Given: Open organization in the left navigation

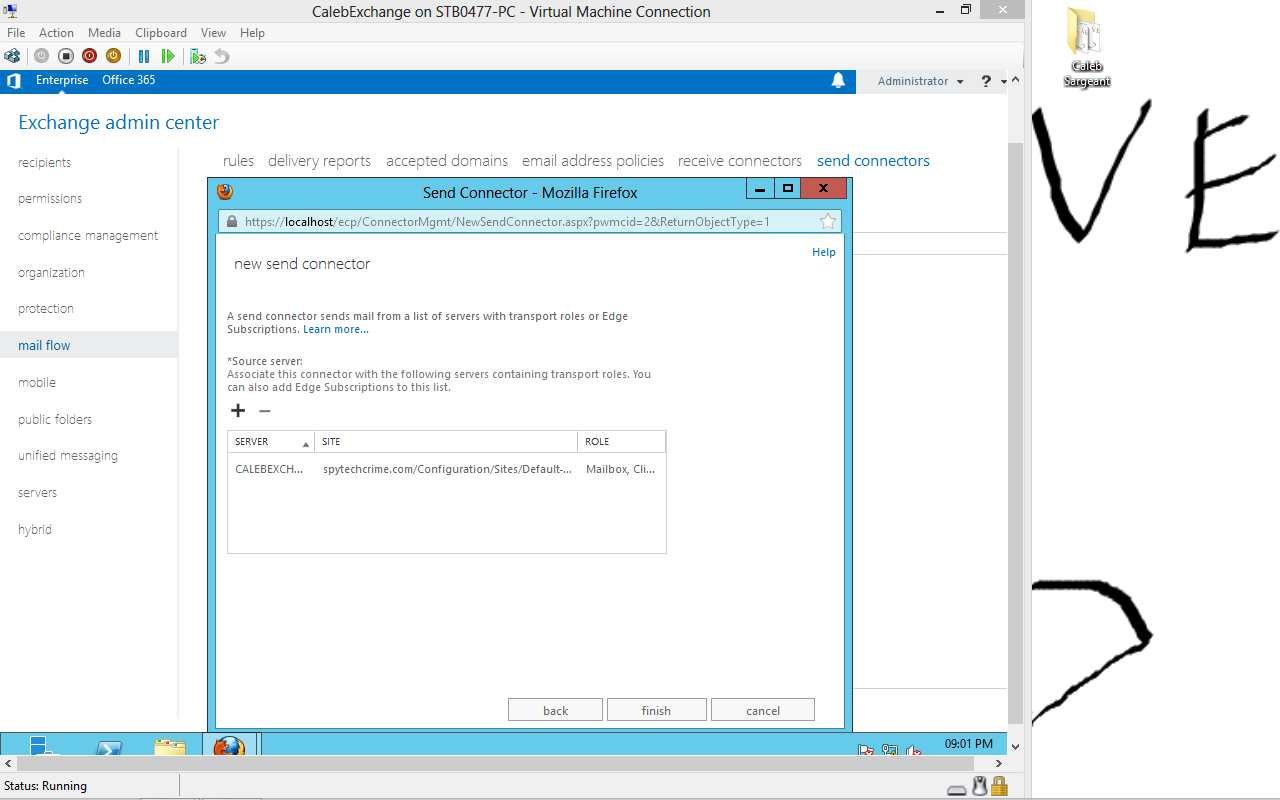Looking at the screenshot, I should click(x=51, y=272).
